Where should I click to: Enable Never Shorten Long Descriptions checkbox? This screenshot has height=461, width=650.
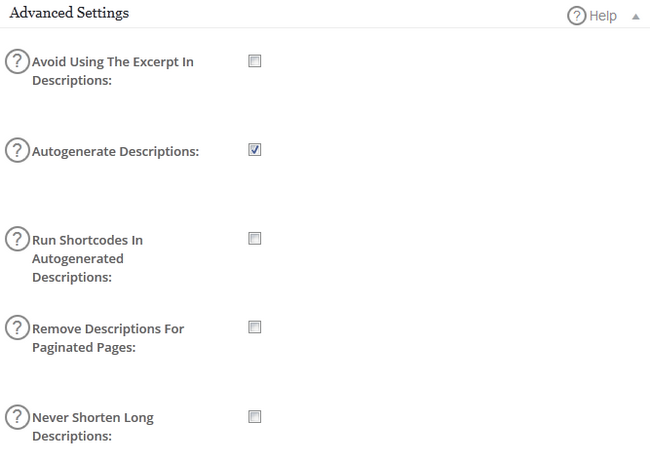pyautogui.click(x=254, y=416)
